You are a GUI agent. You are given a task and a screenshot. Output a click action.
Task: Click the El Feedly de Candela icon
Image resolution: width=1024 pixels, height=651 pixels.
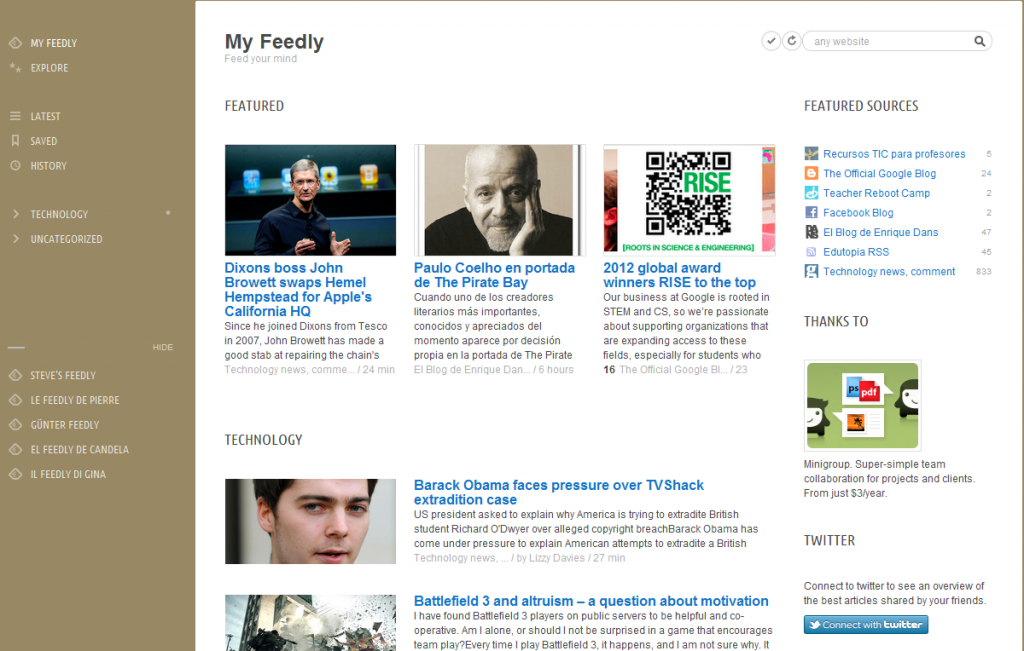click(x=16, y=450)
